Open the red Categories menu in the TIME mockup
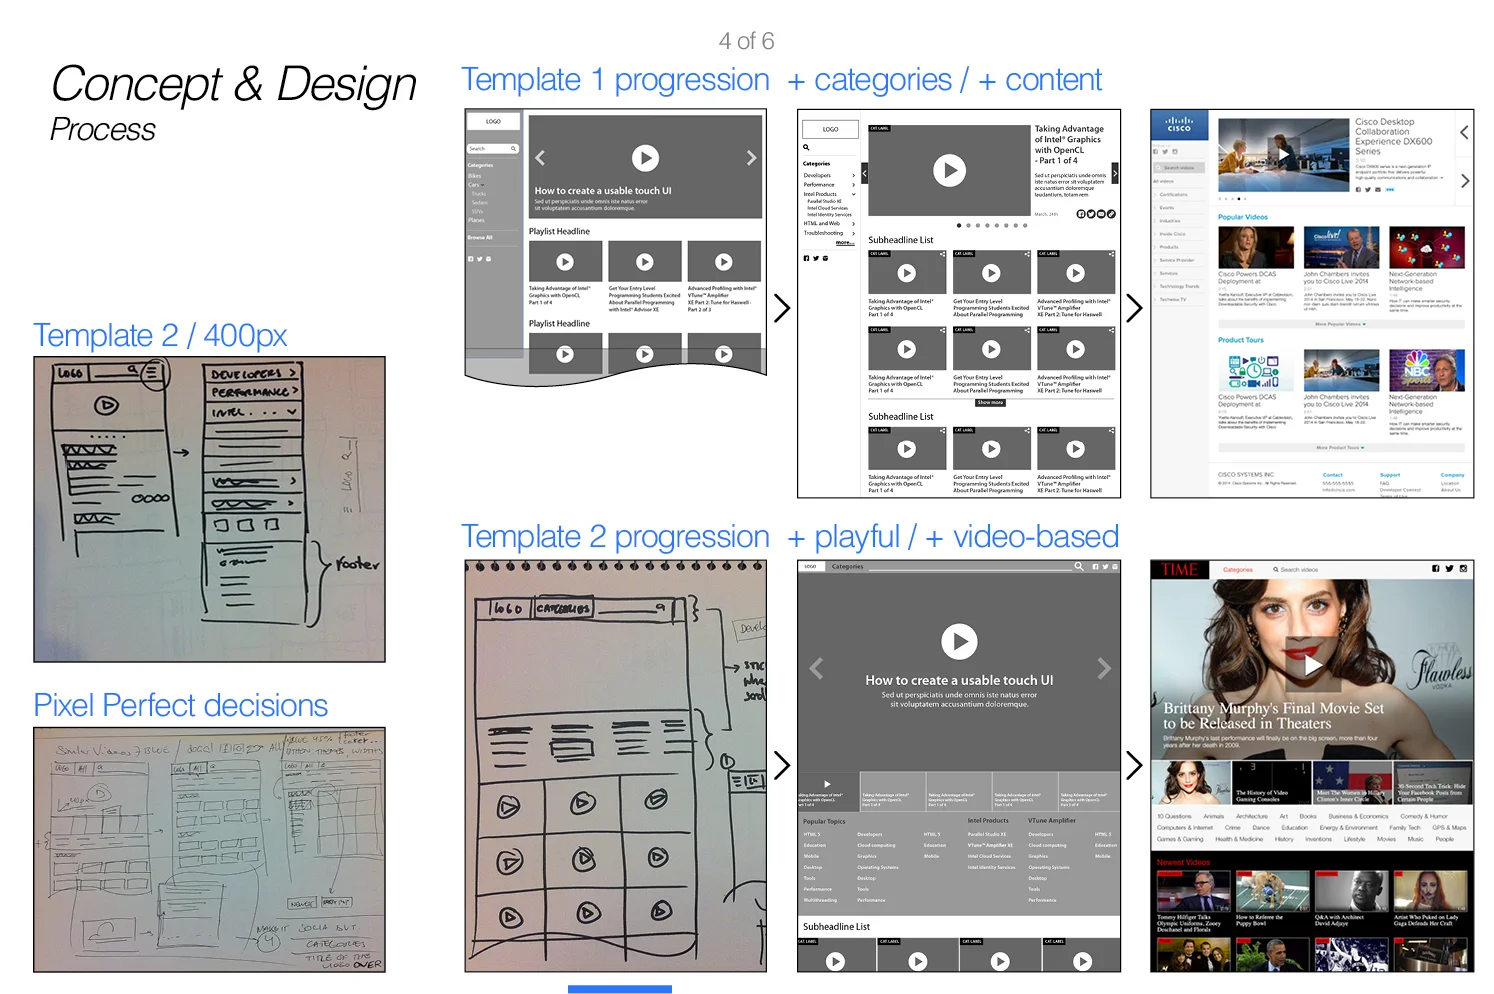Image resolution: width=1494 pixels, height=994 pixels. point(1237,570)
